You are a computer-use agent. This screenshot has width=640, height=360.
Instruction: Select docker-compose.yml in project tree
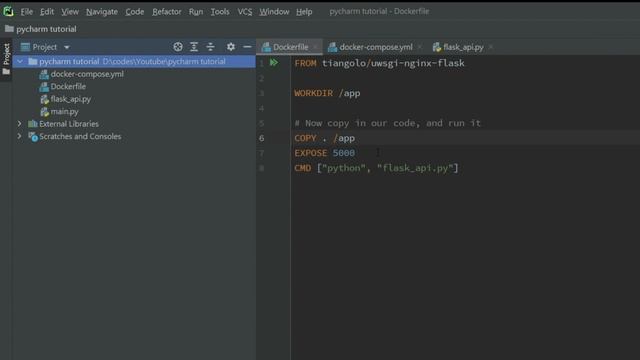(87, 74)
